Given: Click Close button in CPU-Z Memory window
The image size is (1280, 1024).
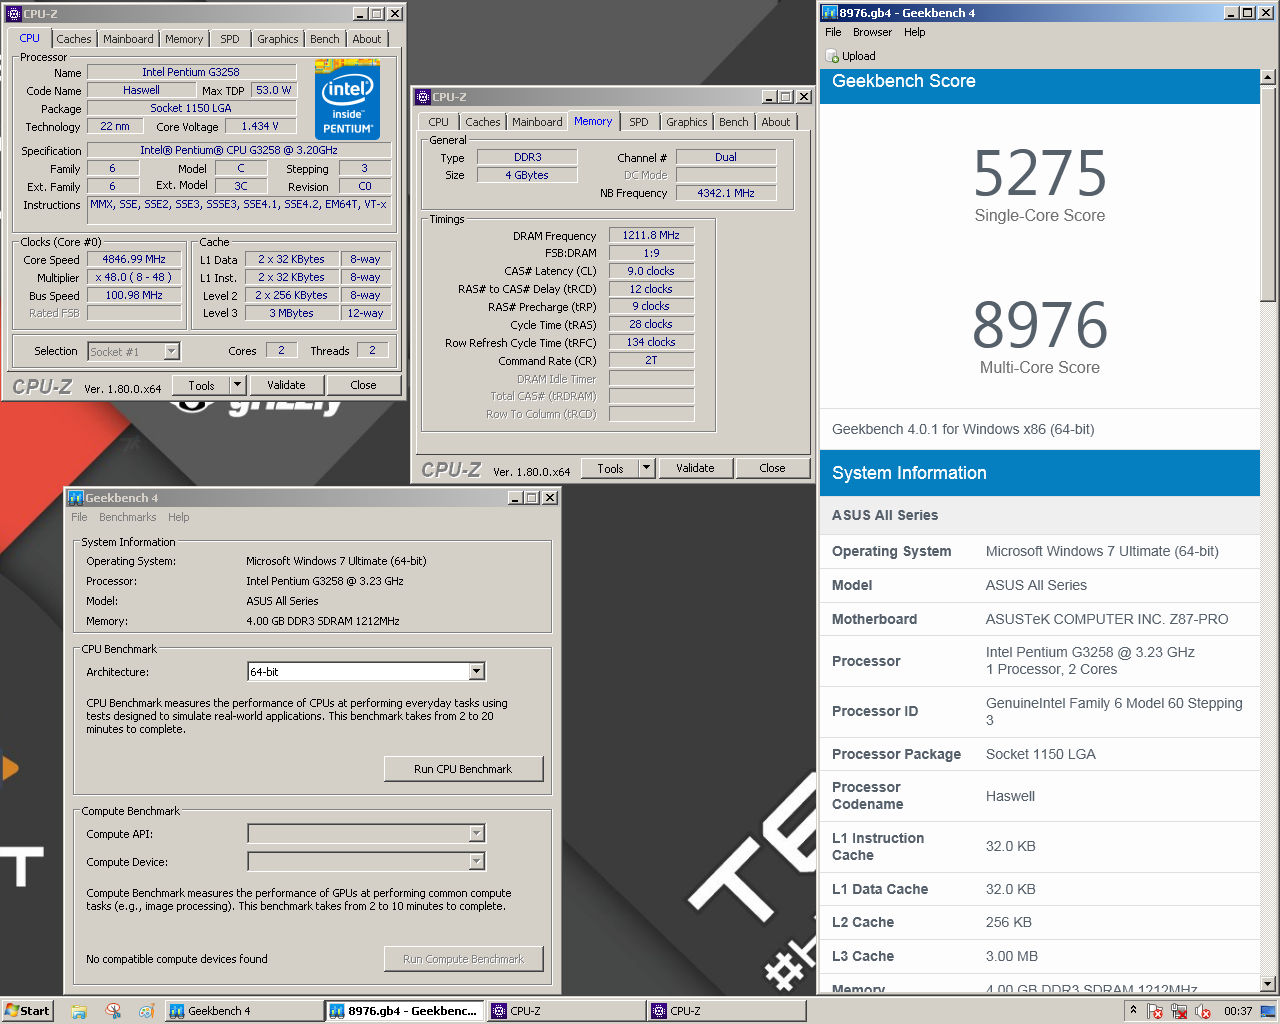Looking at the screenshot, I should pyautogui.click(x=772, y=468).
